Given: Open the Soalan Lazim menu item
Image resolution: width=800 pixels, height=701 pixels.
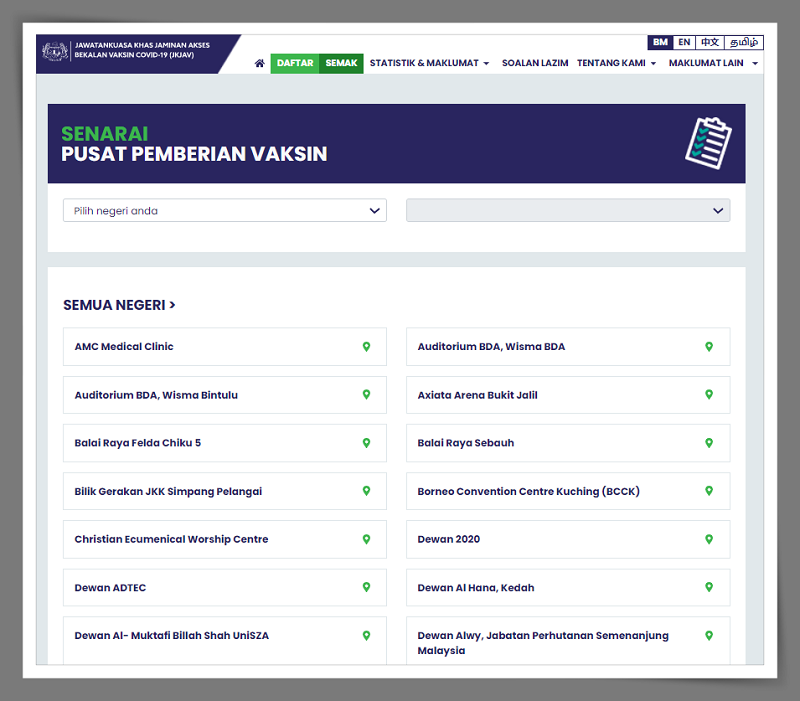Looking at the screenshot, I should pyautogui.click(x=535, y=63).
